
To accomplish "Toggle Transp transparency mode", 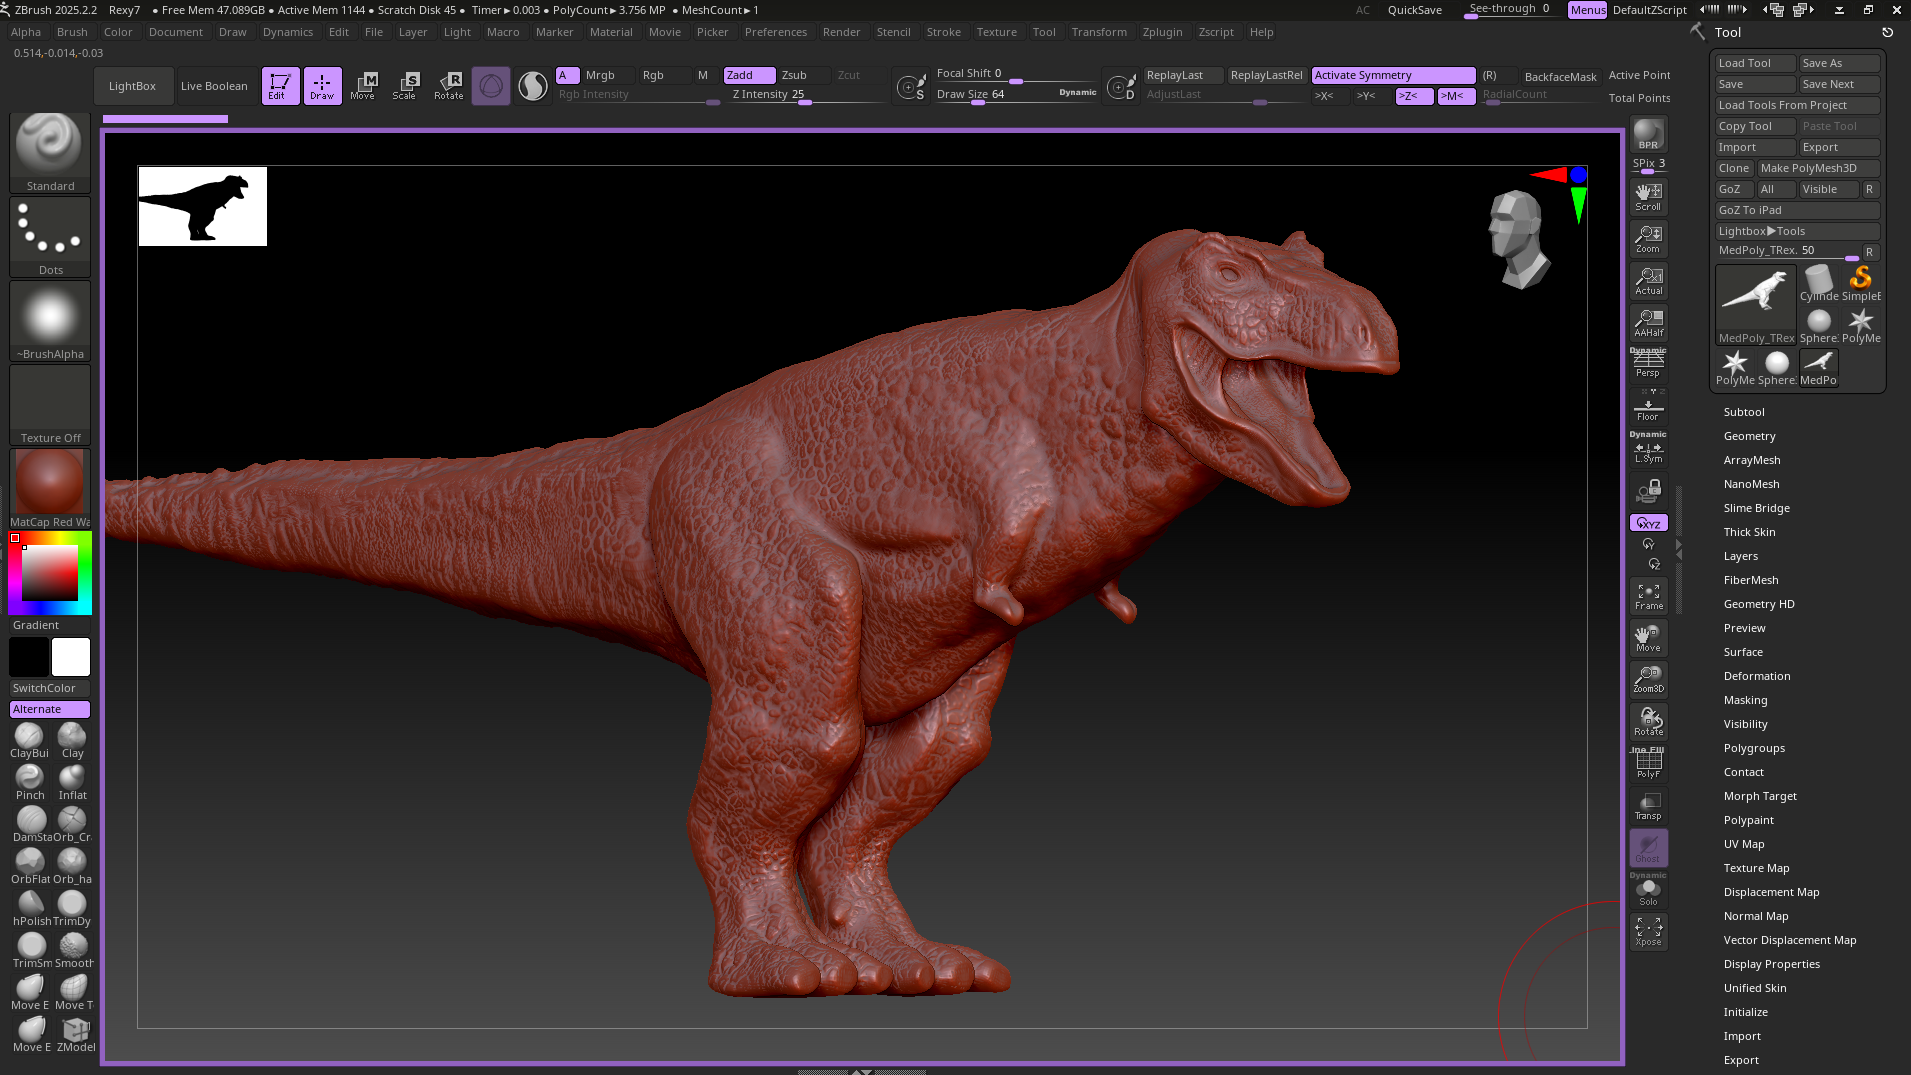I will click(x=1648, y=806).
